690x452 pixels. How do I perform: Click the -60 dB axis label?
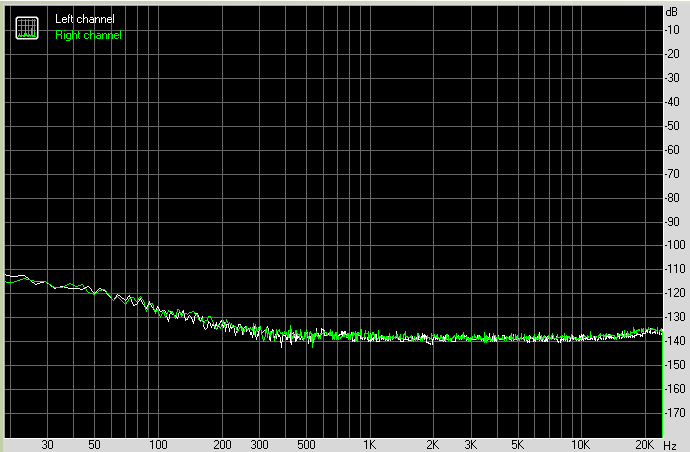click(672, 150)
